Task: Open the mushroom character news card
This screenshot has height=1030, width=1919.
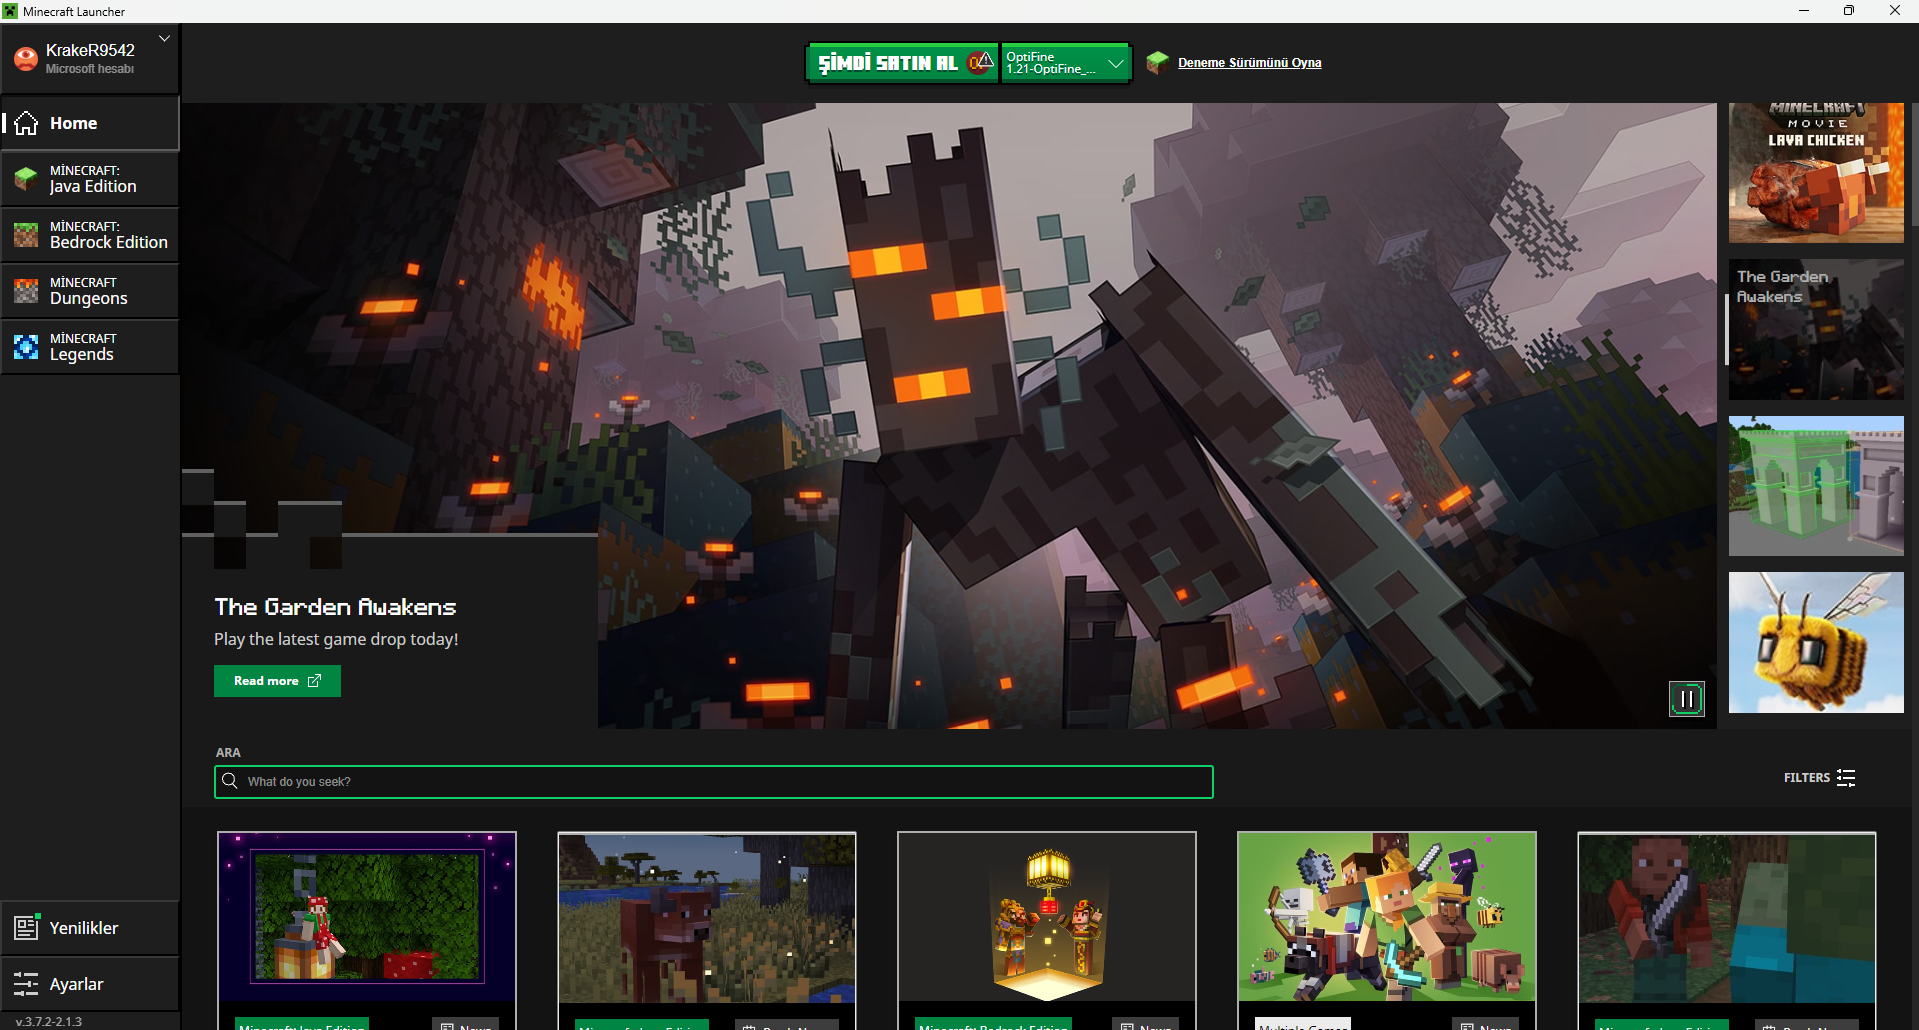Action: 367,930
